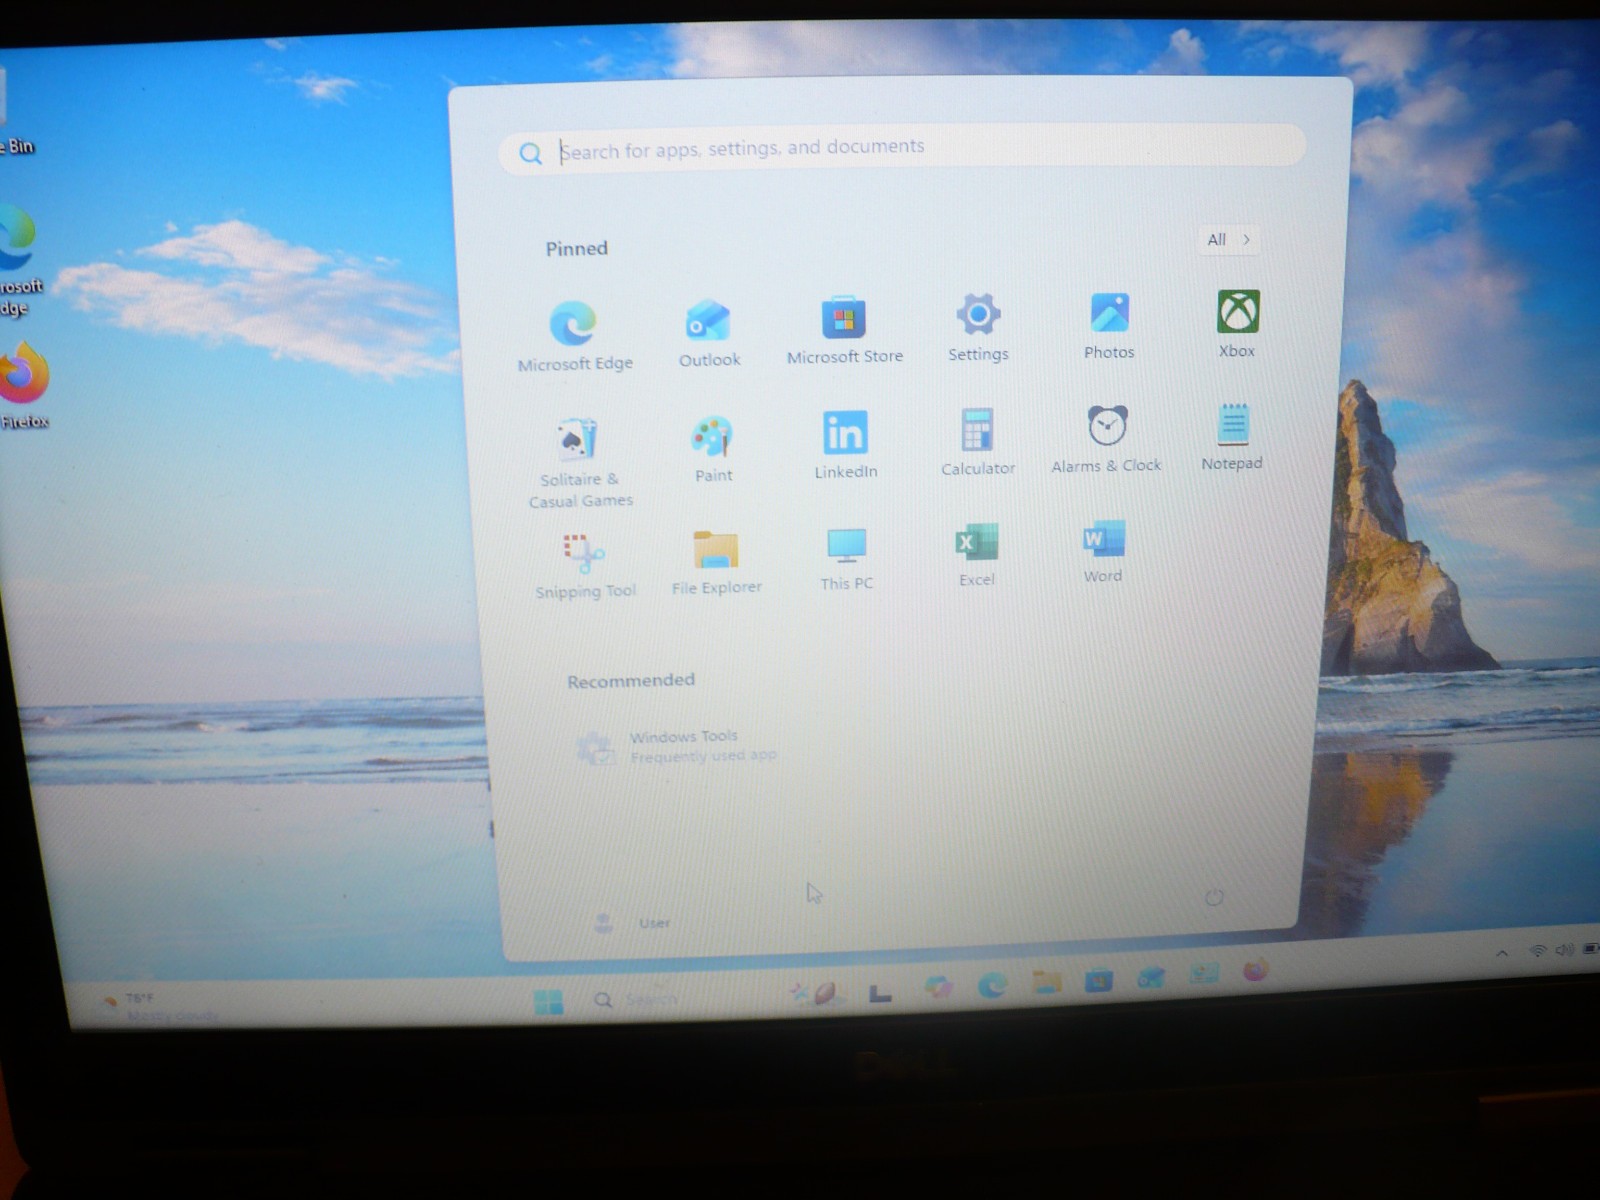Open the power options button
The image size is (1600, 1200).
click(x=1214, y=897)
